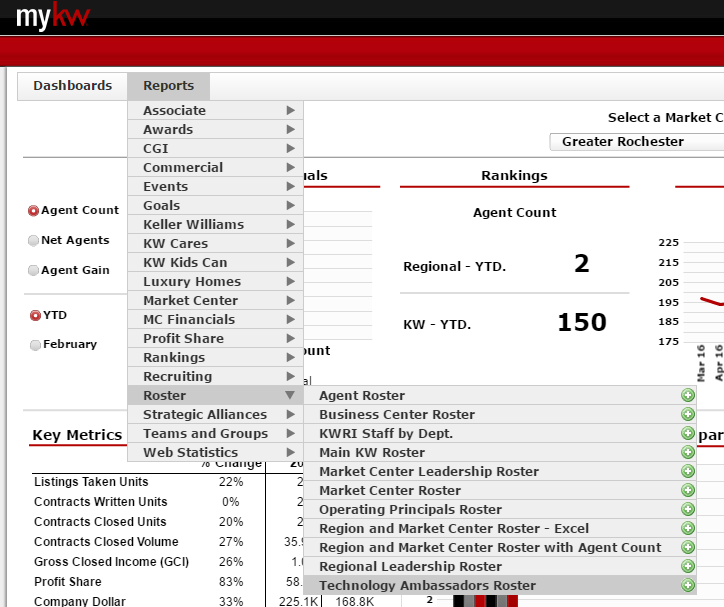Viewport: 724px width, 607px height.
Task: Open the Profit Share menu item
Action: point(215,338)
